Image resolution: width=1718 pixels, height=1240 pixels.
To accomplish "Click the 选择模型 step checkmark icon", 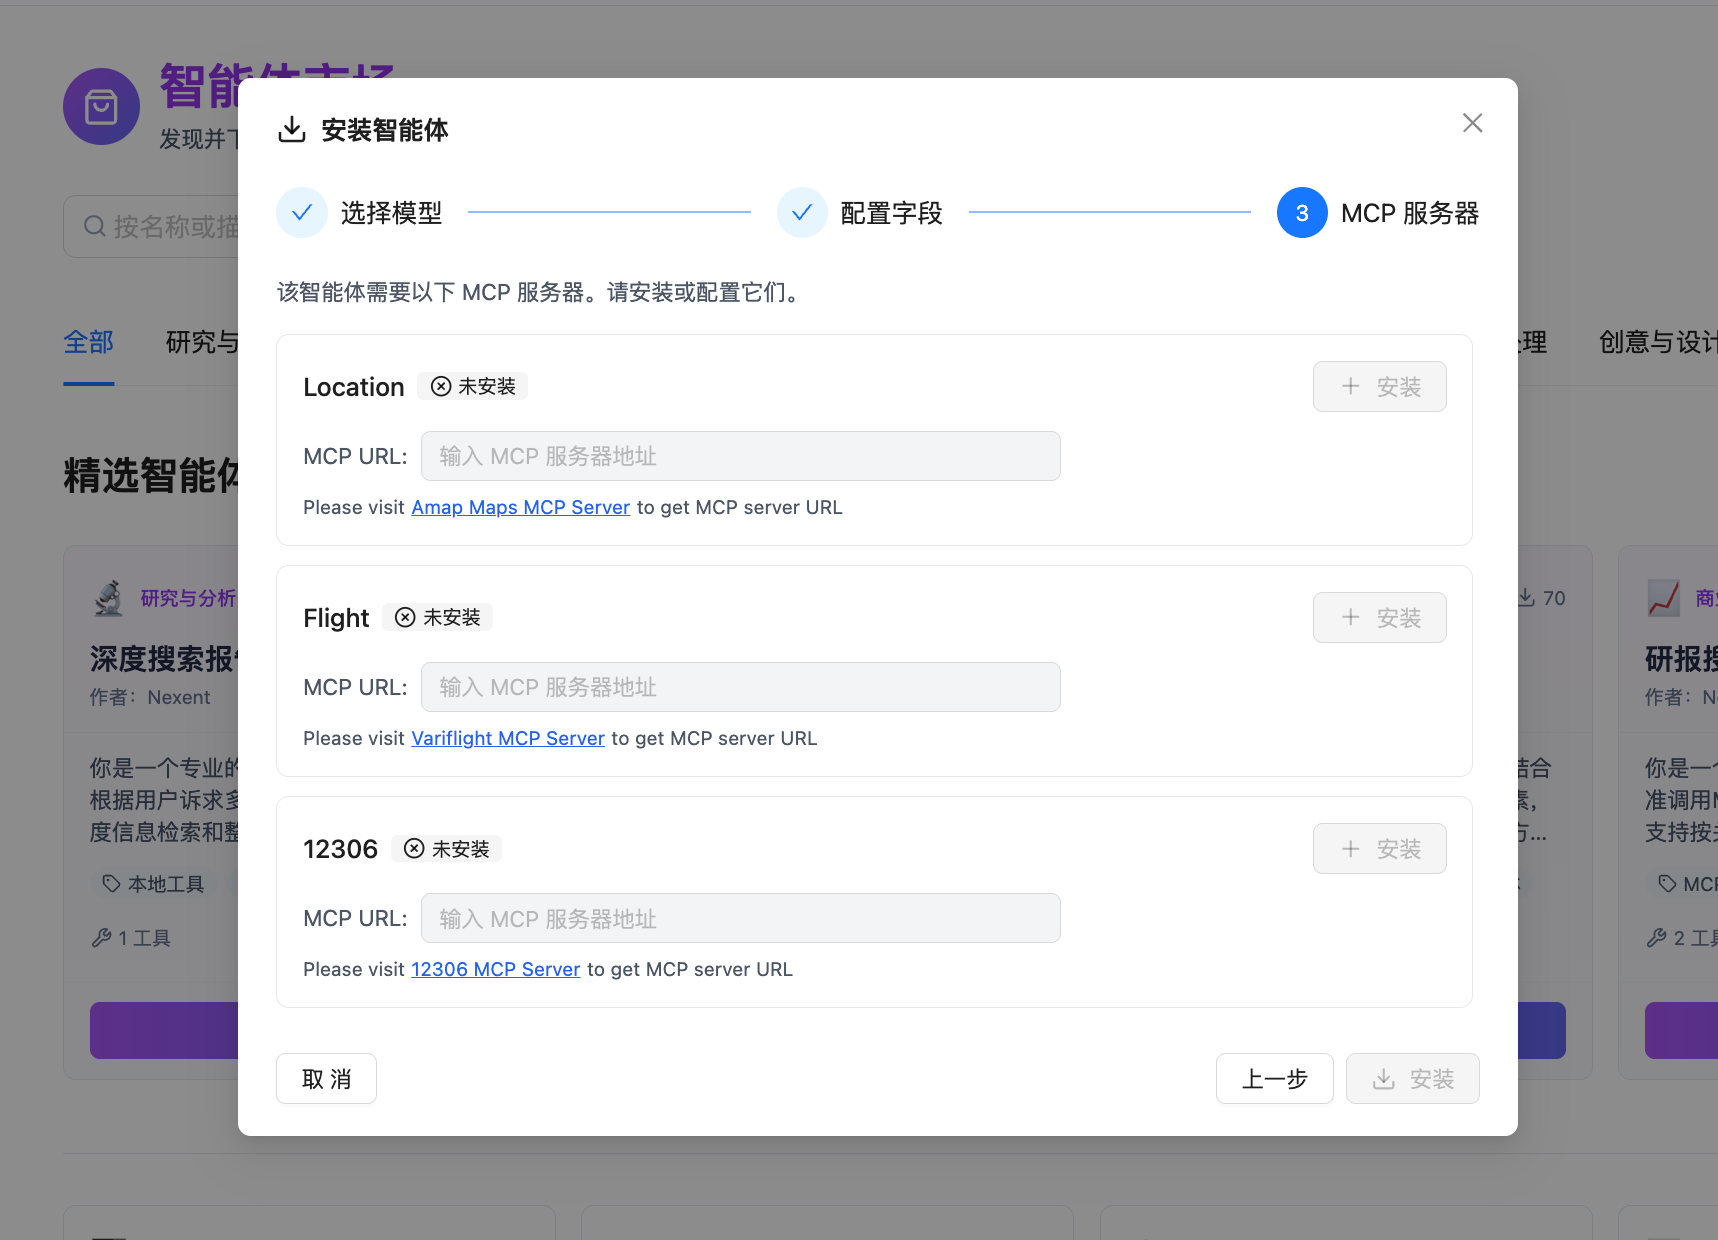I will 302,213.
